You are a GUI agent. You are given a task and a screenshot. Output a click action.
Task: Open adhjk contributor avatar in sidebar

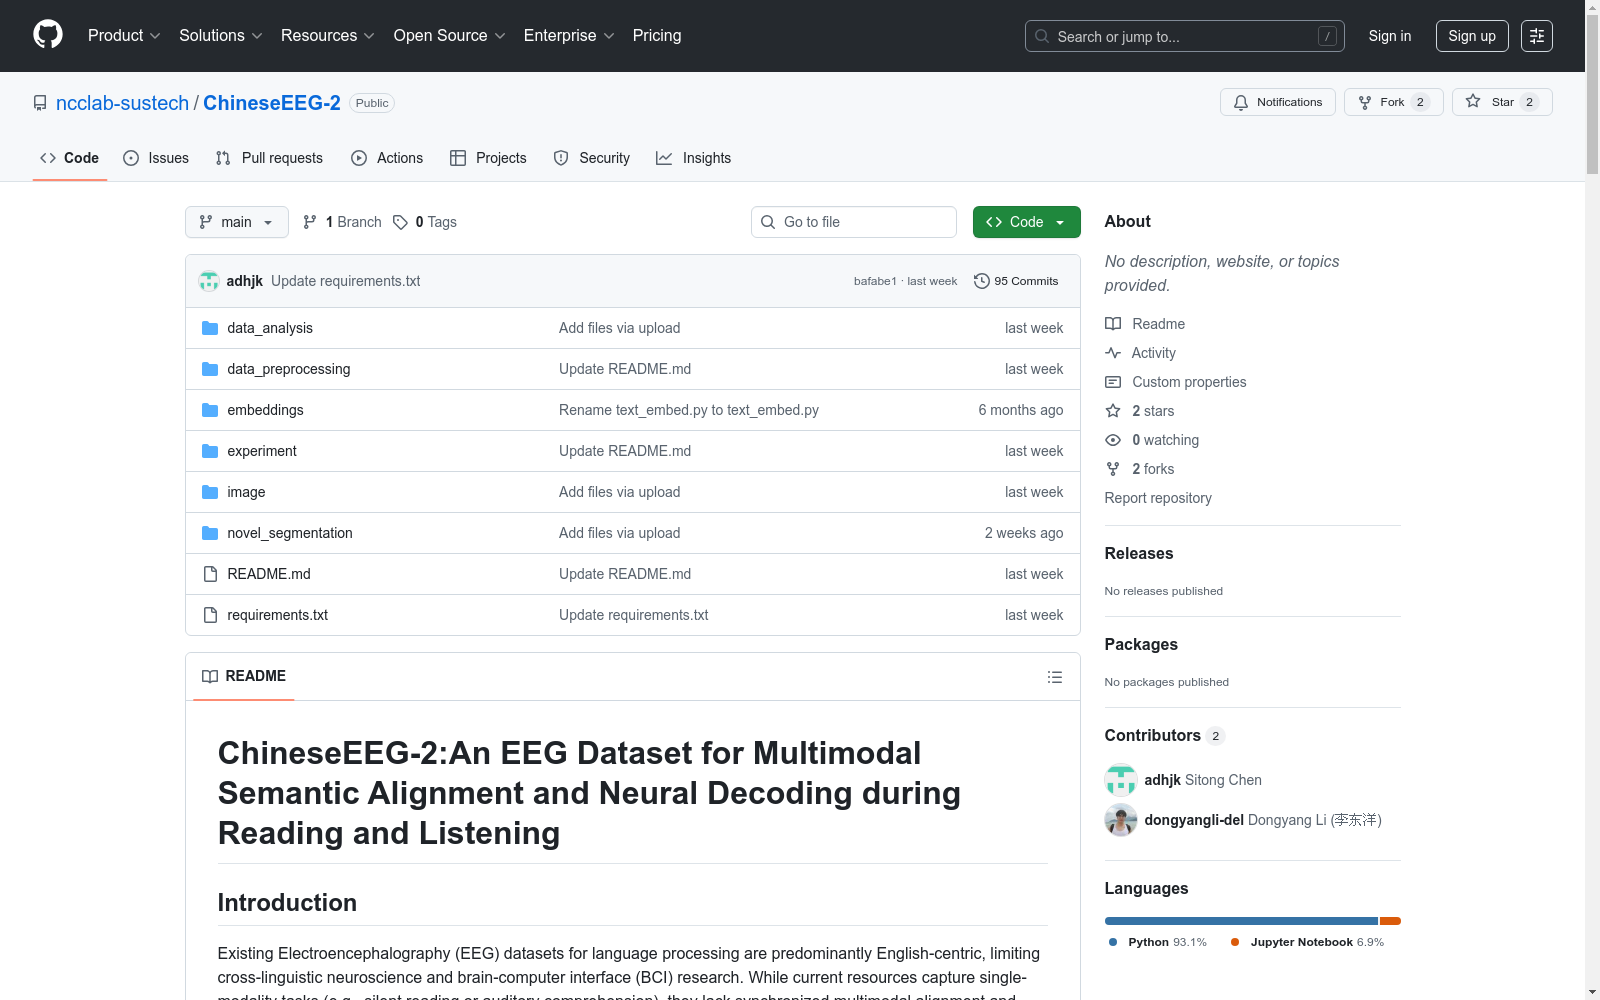coord(1121,780)
